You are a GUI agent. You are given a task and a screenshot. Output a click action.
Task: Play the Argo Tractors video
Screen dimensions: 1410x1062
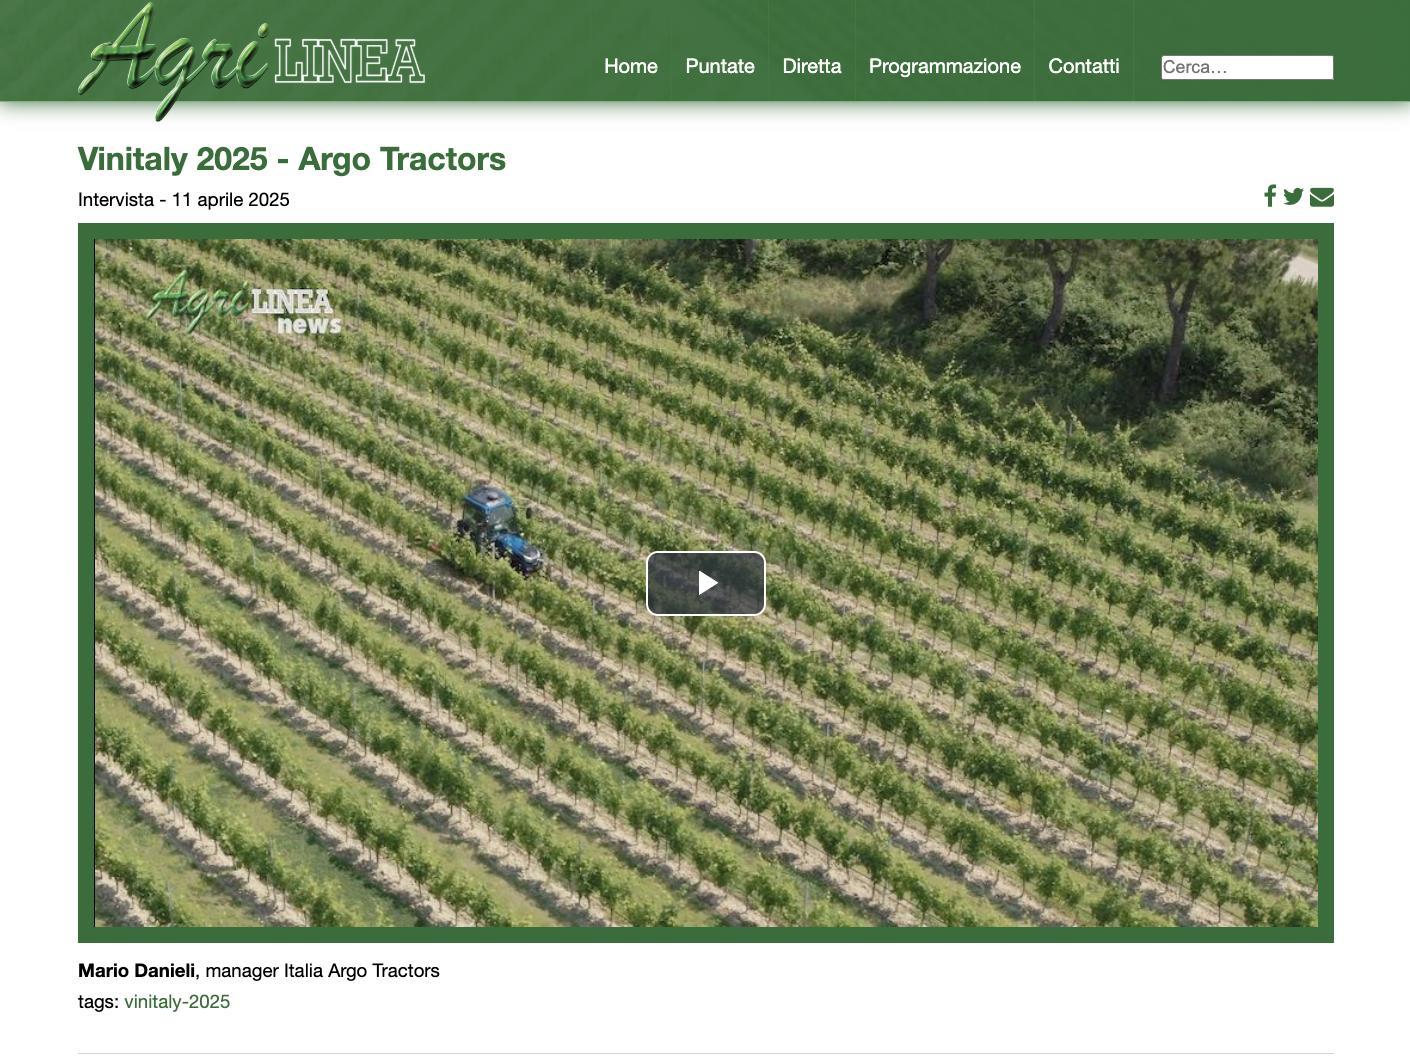706,583
